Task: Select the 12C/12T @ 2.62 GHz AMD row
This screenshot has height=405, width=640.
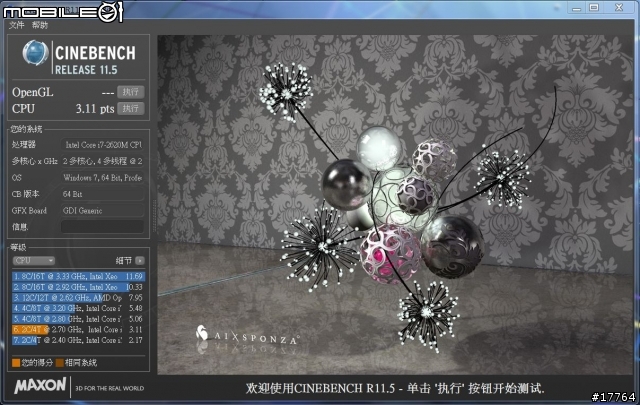Action: tap(78, 298)
